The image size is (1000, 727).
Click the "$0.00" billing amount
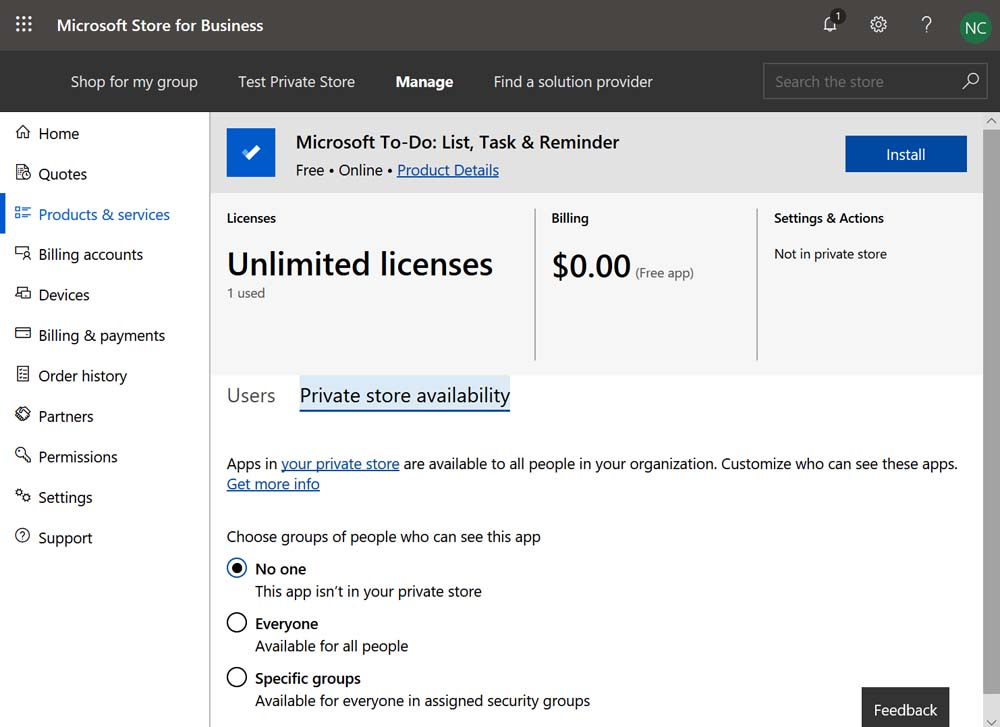pos(591,266)
